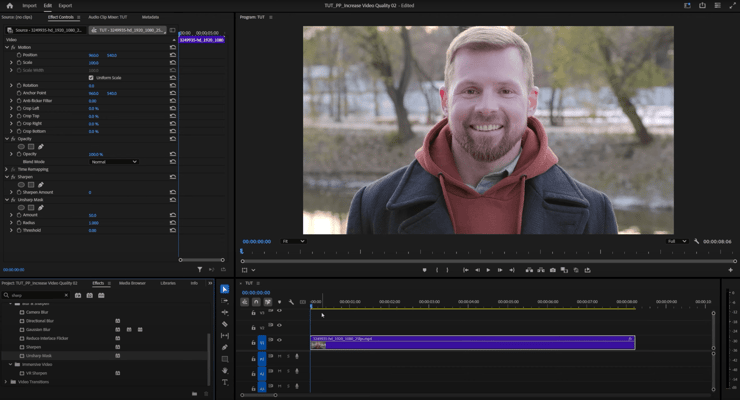This screenshot has height=400, width=740.
Task: Switch to the Media Browser tab
Action: coord(132,283)
